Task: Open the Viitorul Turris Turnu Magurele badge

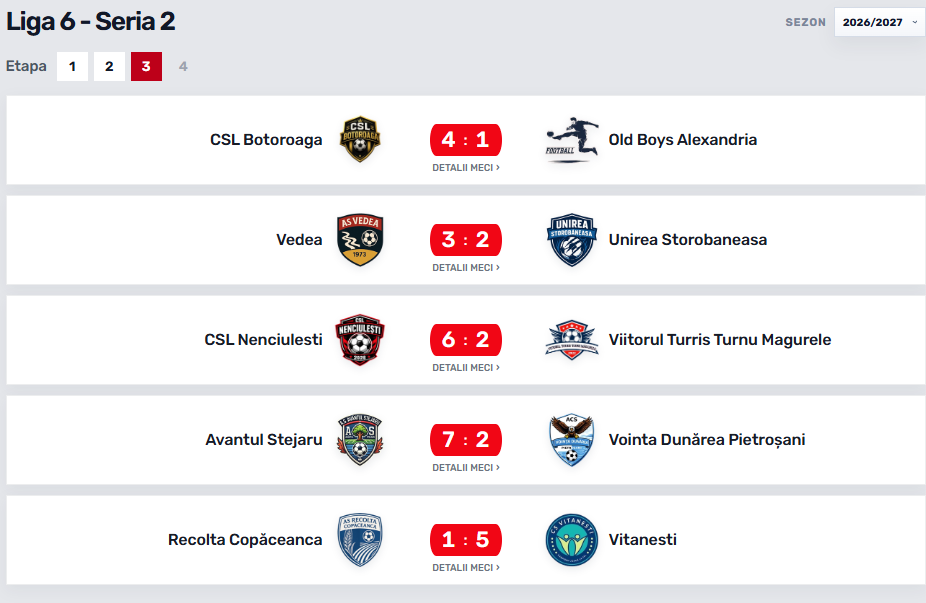Action: coord(571,340)
